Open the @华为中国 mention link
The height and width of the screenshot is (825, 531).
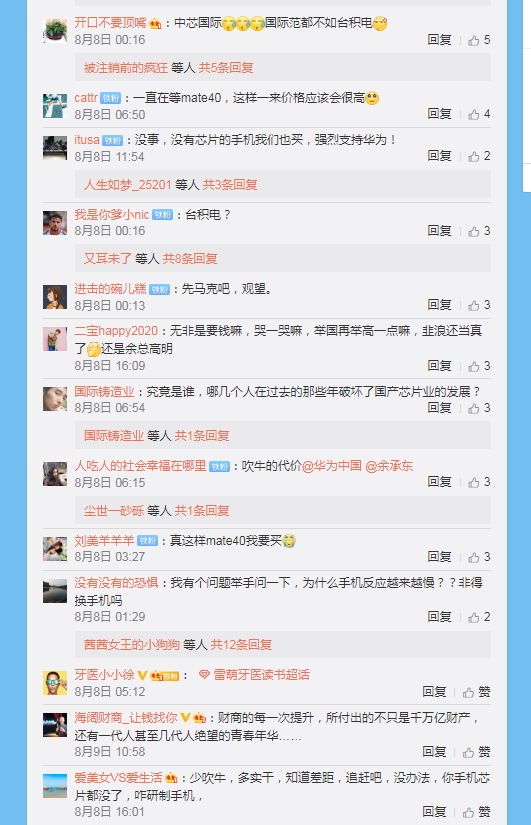pyautogui.click(x=332, y=466)
